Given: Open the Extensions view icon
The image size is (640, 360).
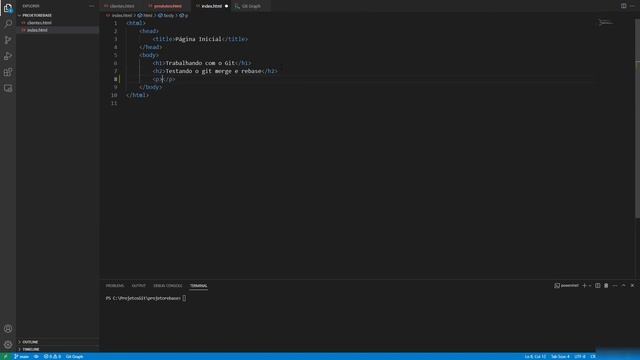Looking at the screenshot, I should [x=8, y=72].
